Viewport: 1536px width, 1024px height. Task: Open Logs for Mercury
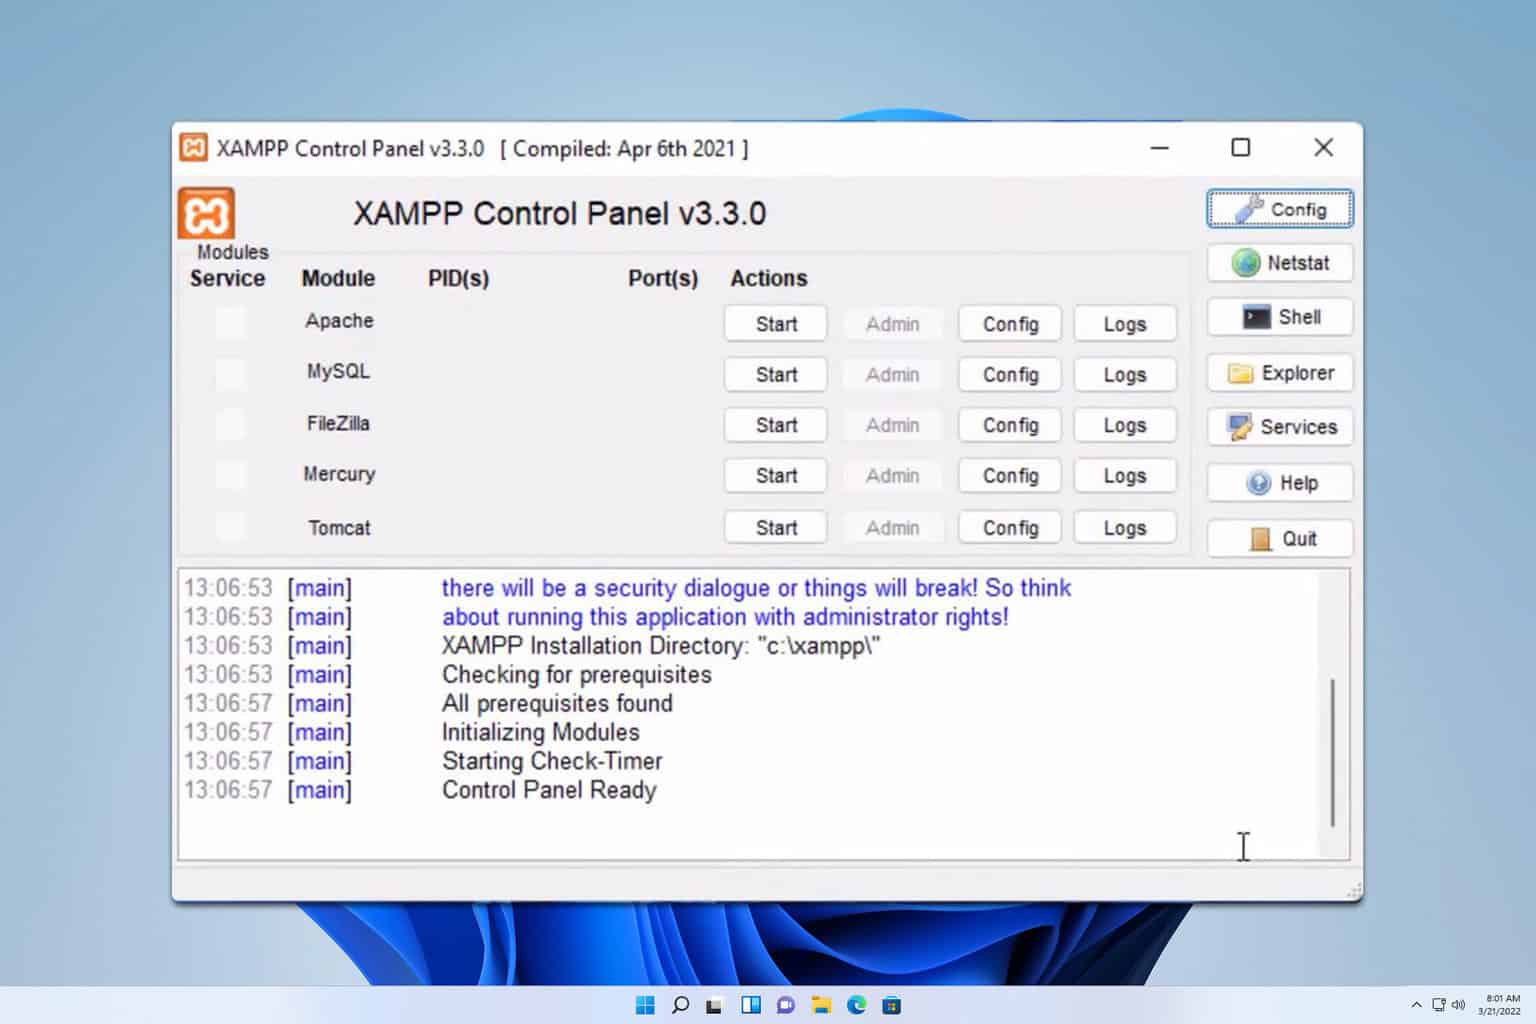click(x=1125, y=476)
